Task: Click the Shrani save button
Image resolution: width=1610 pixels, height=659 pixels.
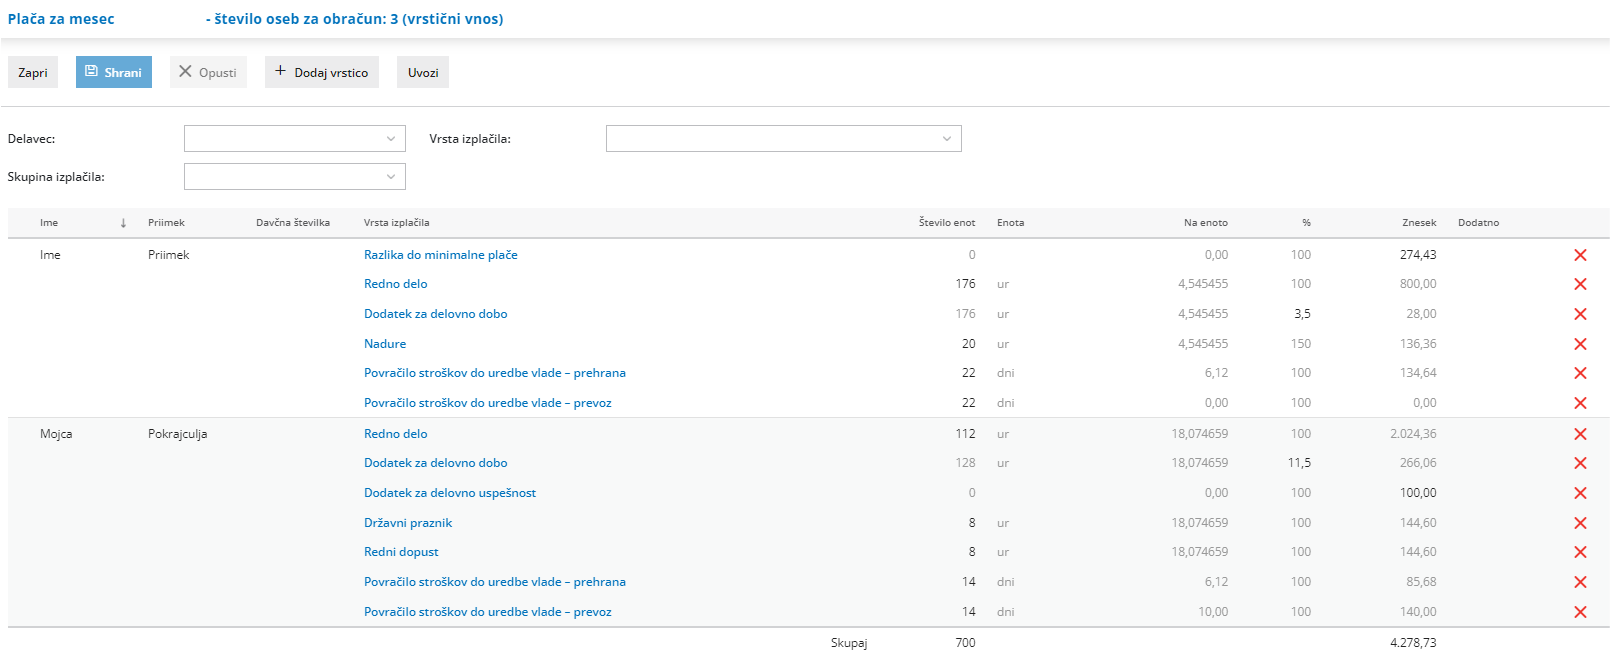Action: coord(114,72)
